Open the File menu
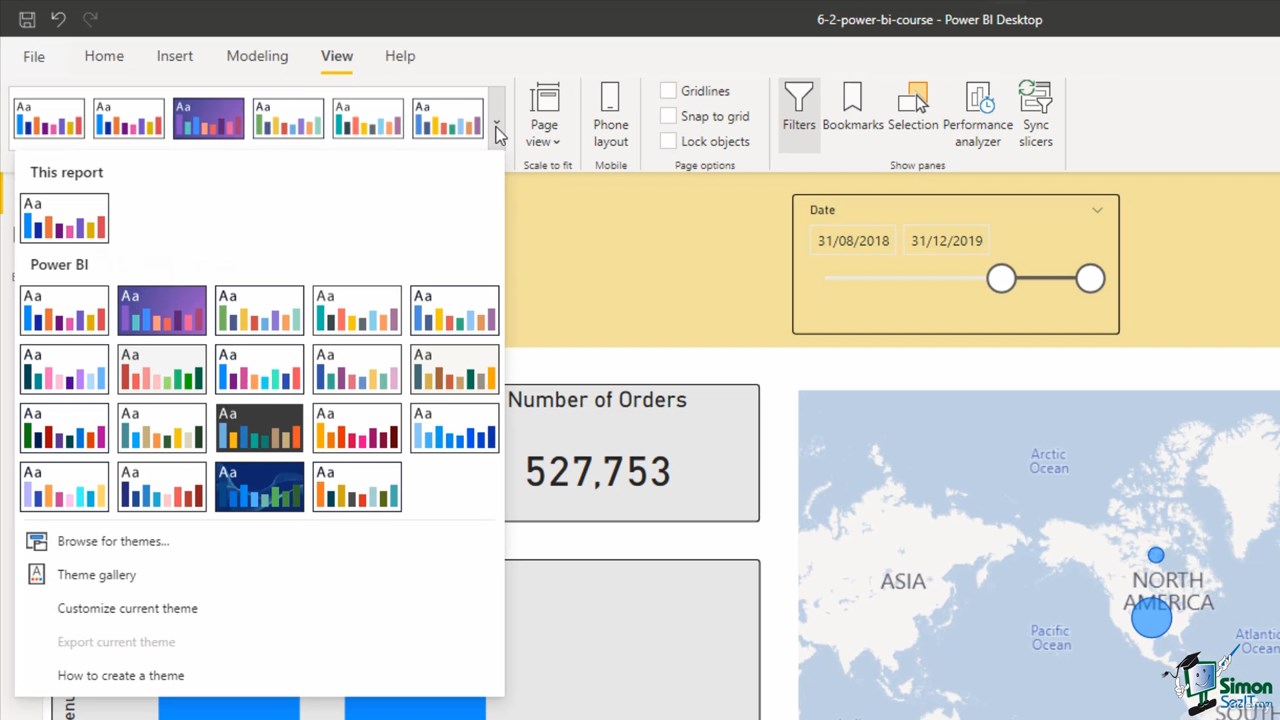Screen dimensions: 1280x720 34,57
